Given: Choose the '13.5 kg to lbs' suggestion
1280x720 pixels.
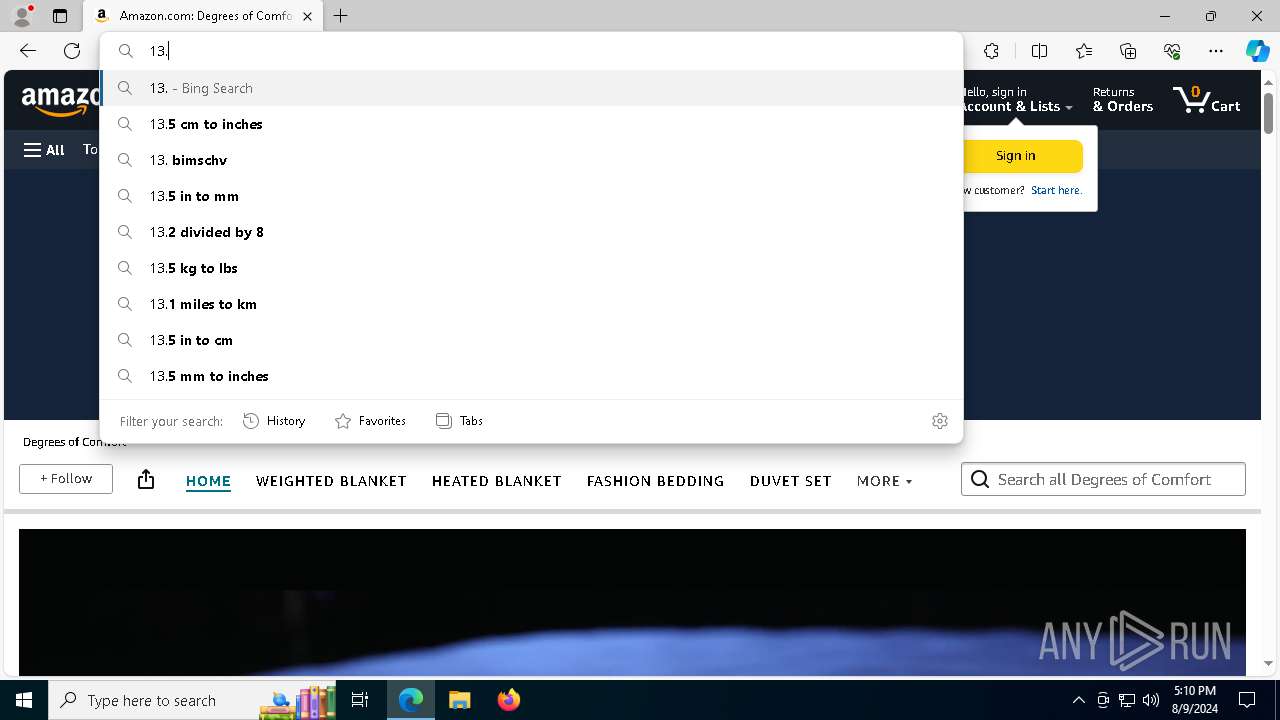Looking at the screenshot, I should point(531,268).
